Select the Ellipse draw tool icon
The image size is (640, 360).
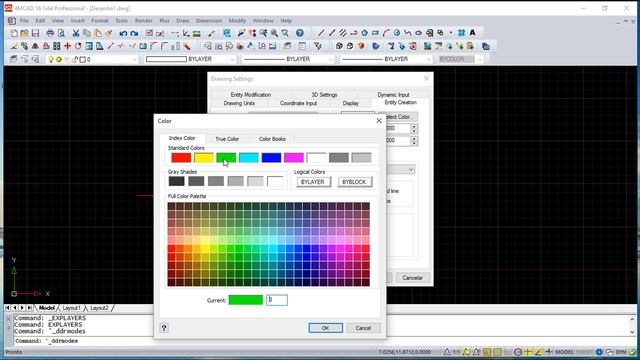[418, 33]
